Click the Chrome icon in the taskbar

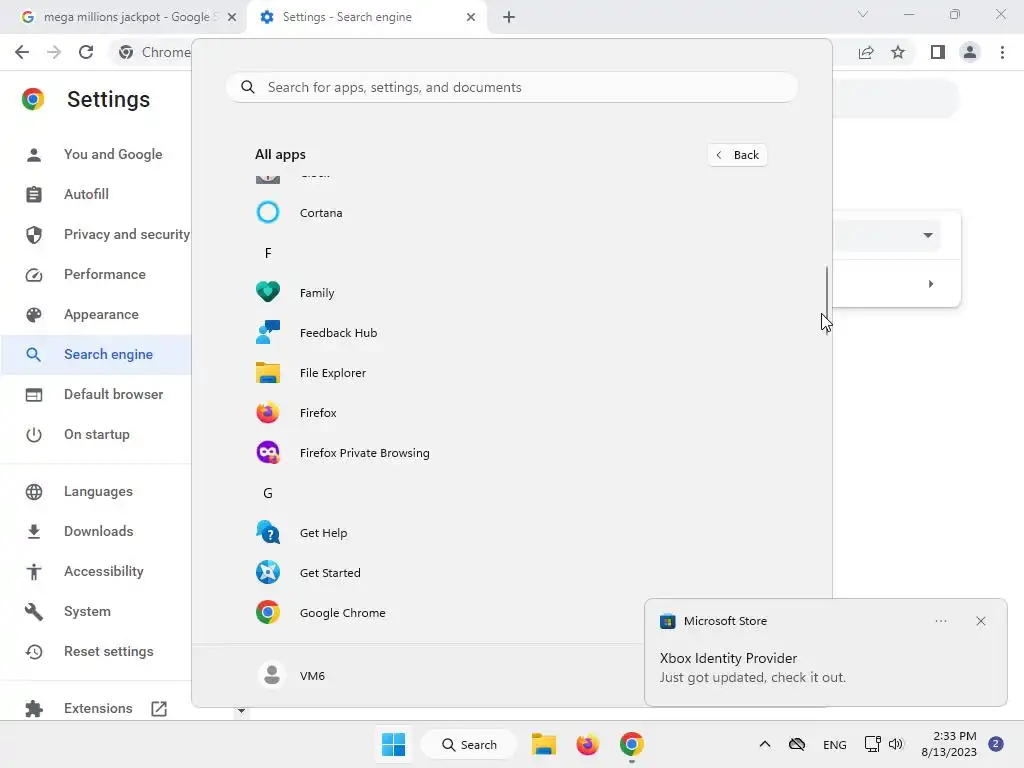click(632, 744)
